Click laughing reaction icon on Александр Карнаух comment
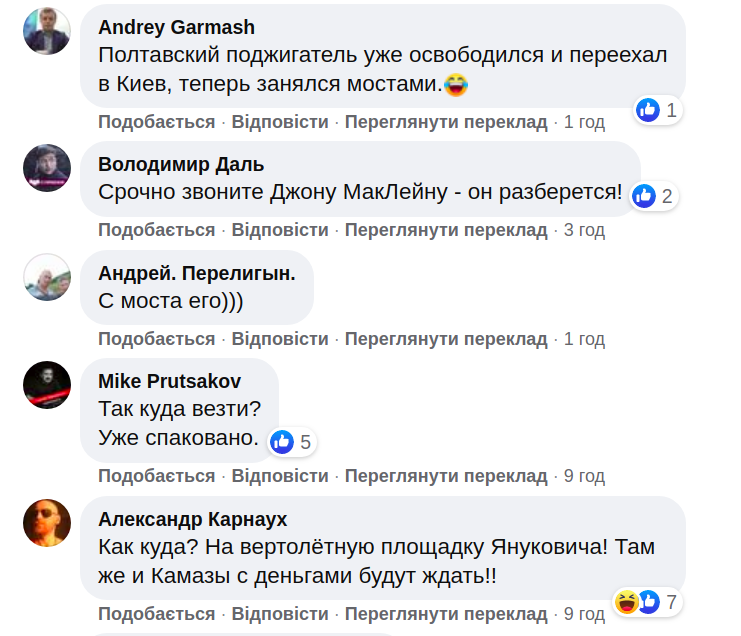Screen dimensions: 741x636 pyautogui.click(x=628, y=602)
